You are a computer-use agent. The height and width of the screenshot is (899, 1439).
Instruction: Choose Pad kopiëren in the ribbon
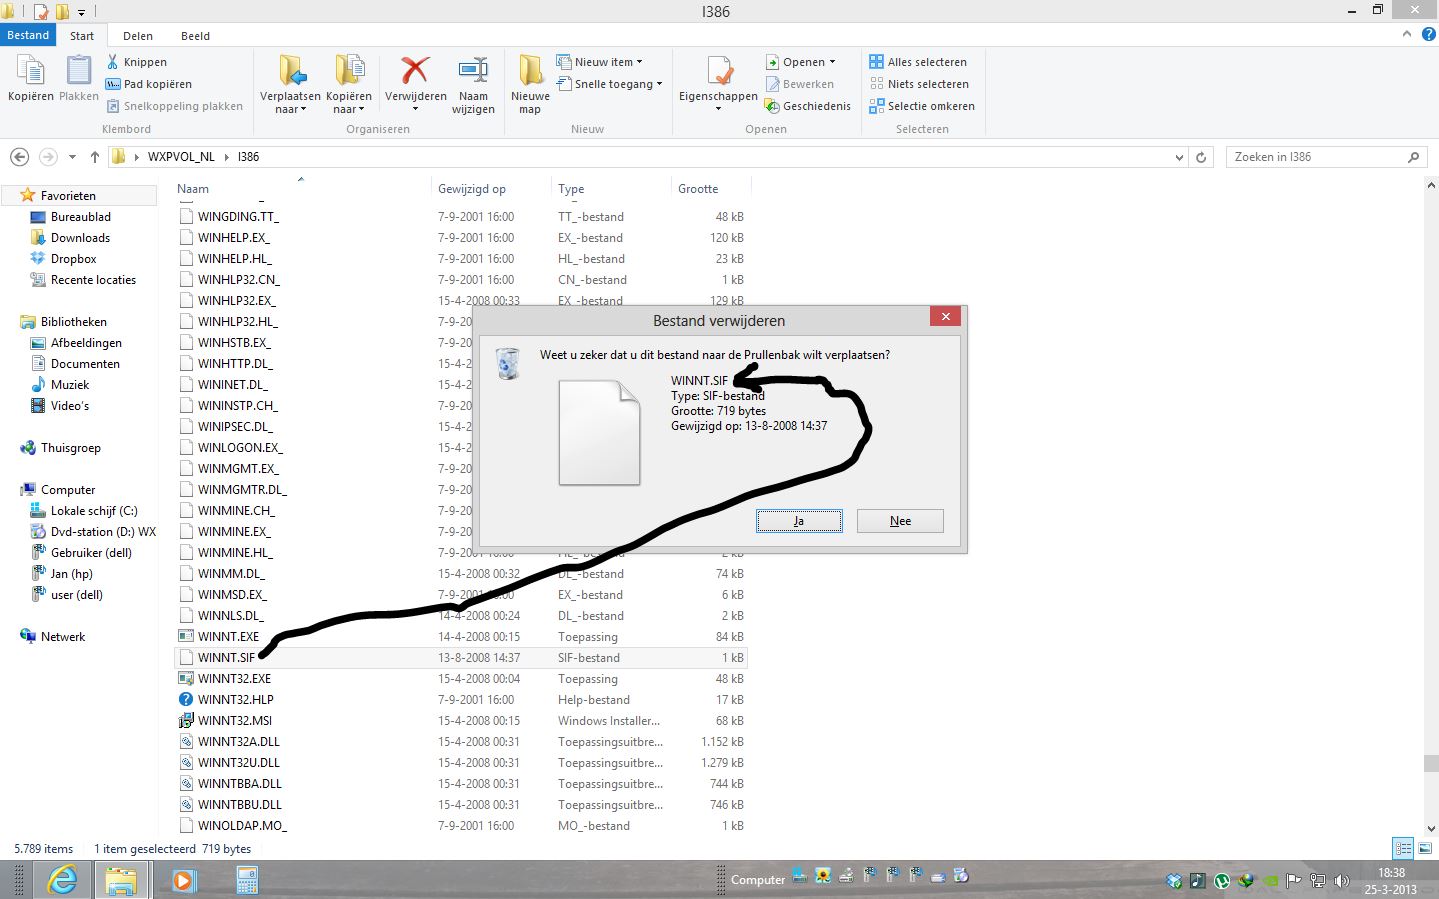pyautogui.click(x=149, y=84)
